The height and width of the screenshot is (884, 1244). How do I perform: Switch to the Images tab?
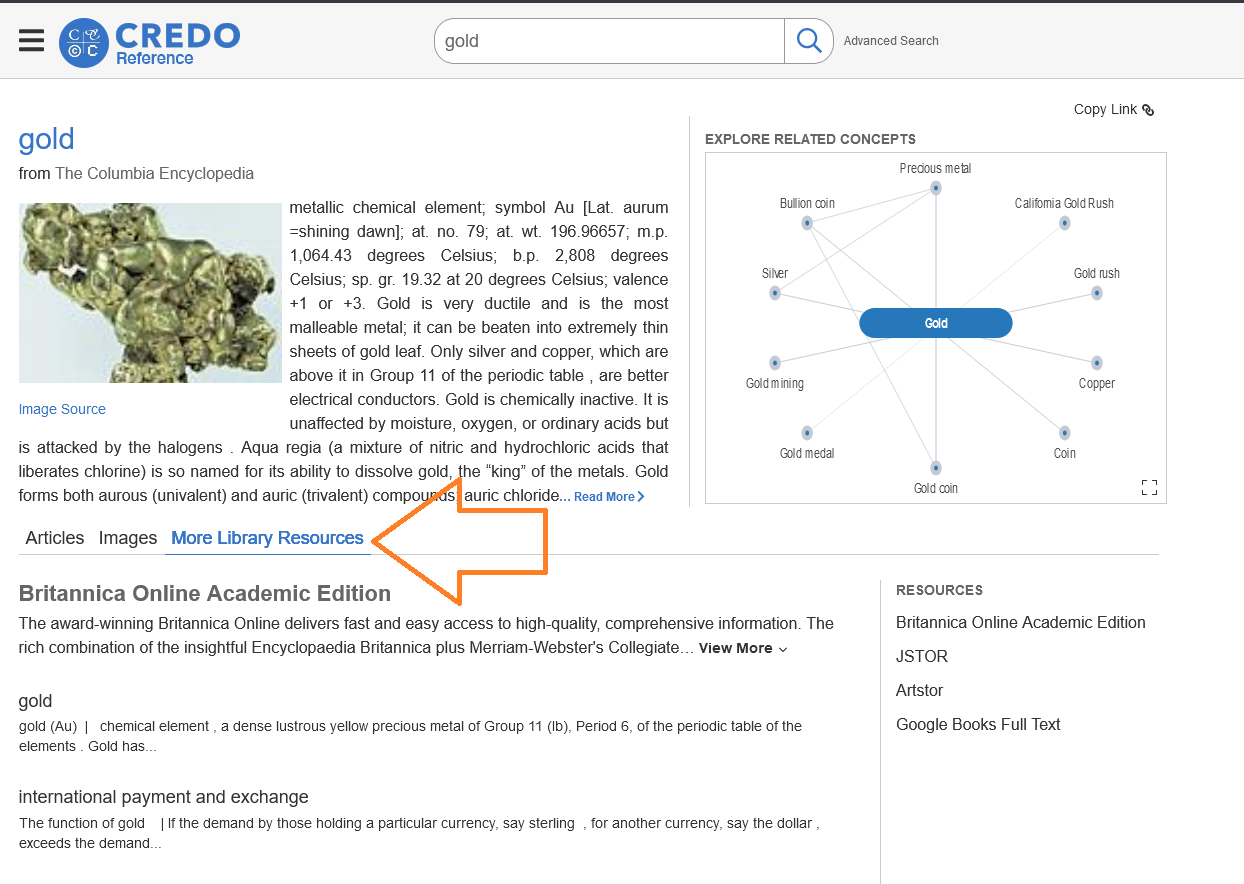tap(128, 538)
